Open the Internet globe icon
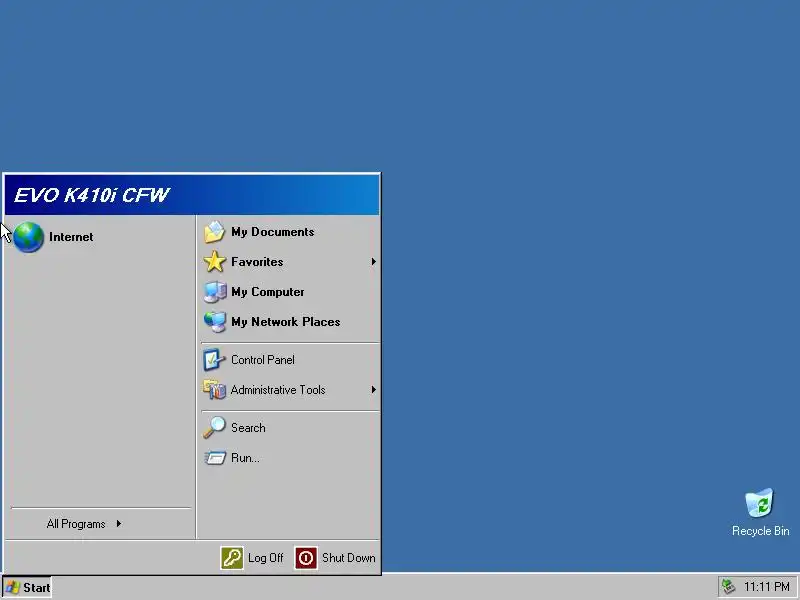 (x=28, y=237)
